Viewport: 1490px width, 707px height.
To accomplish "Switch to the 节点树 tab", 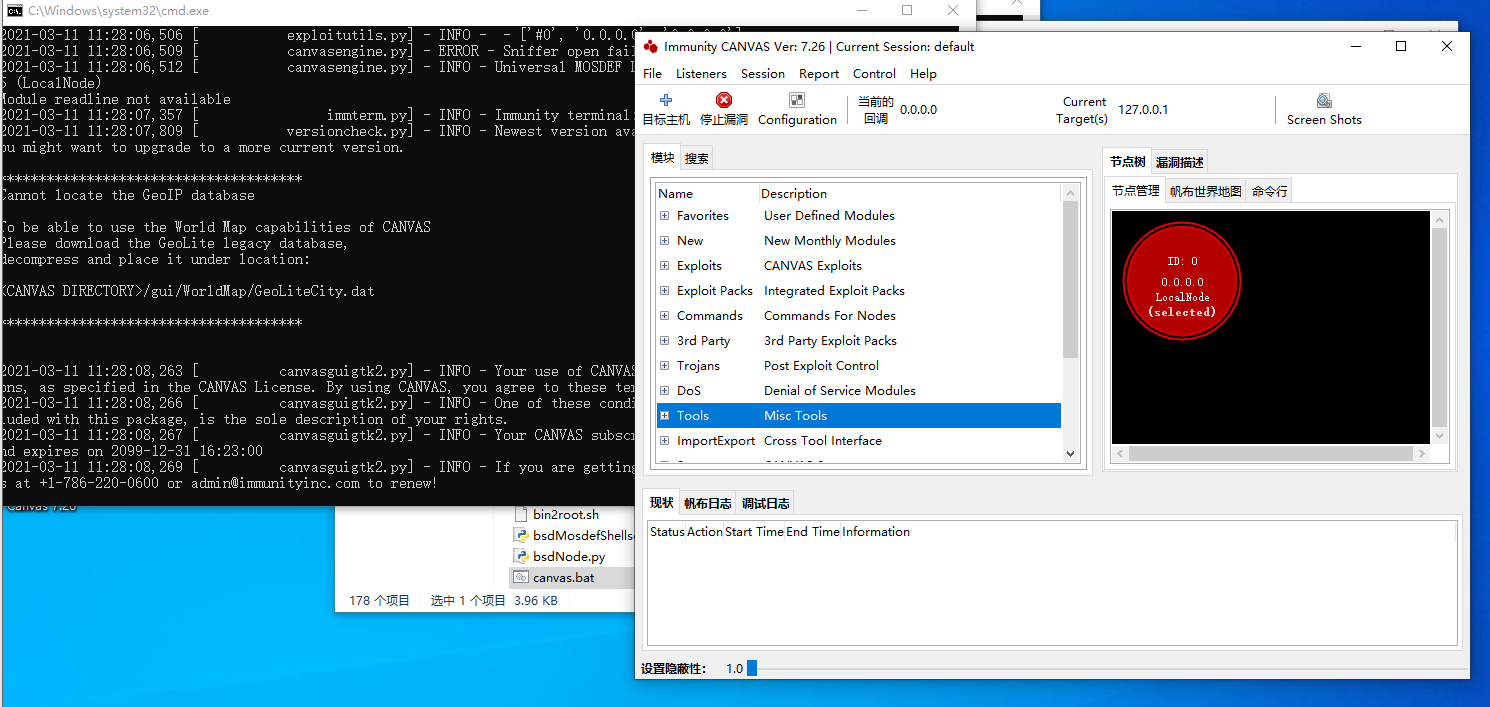I will [1128, 161].
